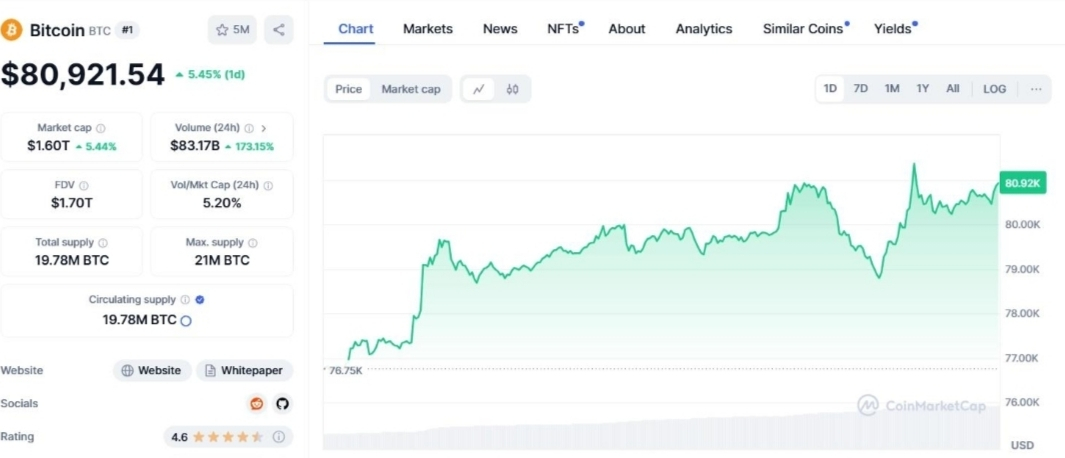Select the 7D time range
The image size is (1065, 458).
point(861,89)
